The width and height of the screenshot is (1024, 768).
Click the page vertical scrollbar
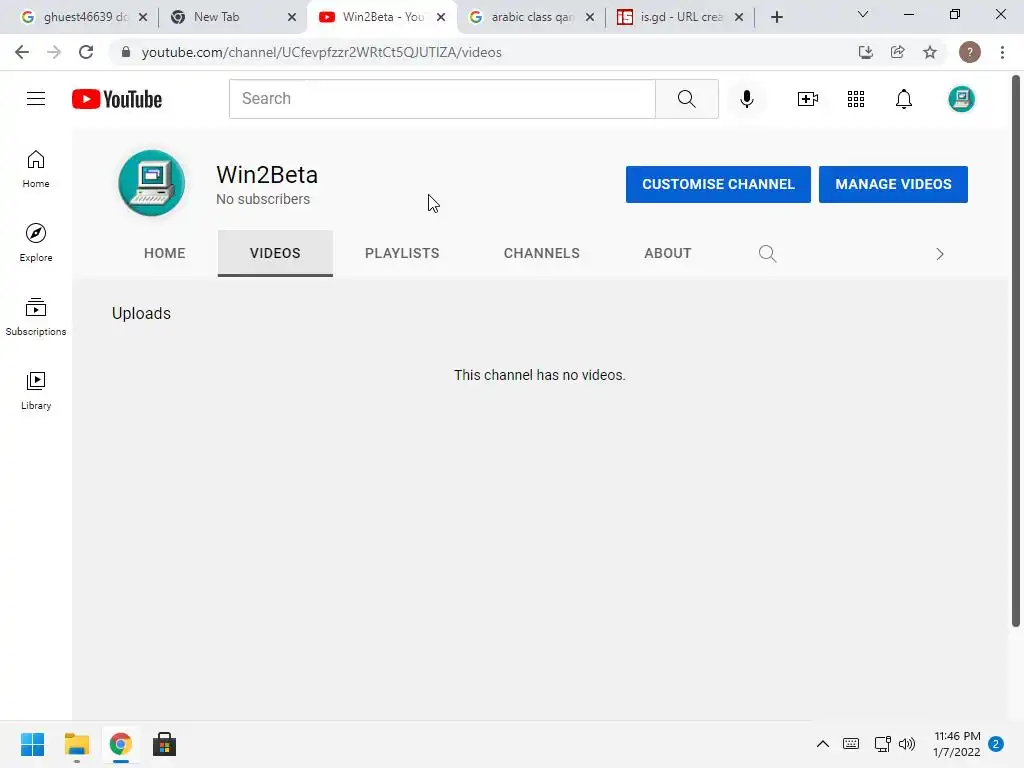pyautogui.click(x=1016, y=351)
